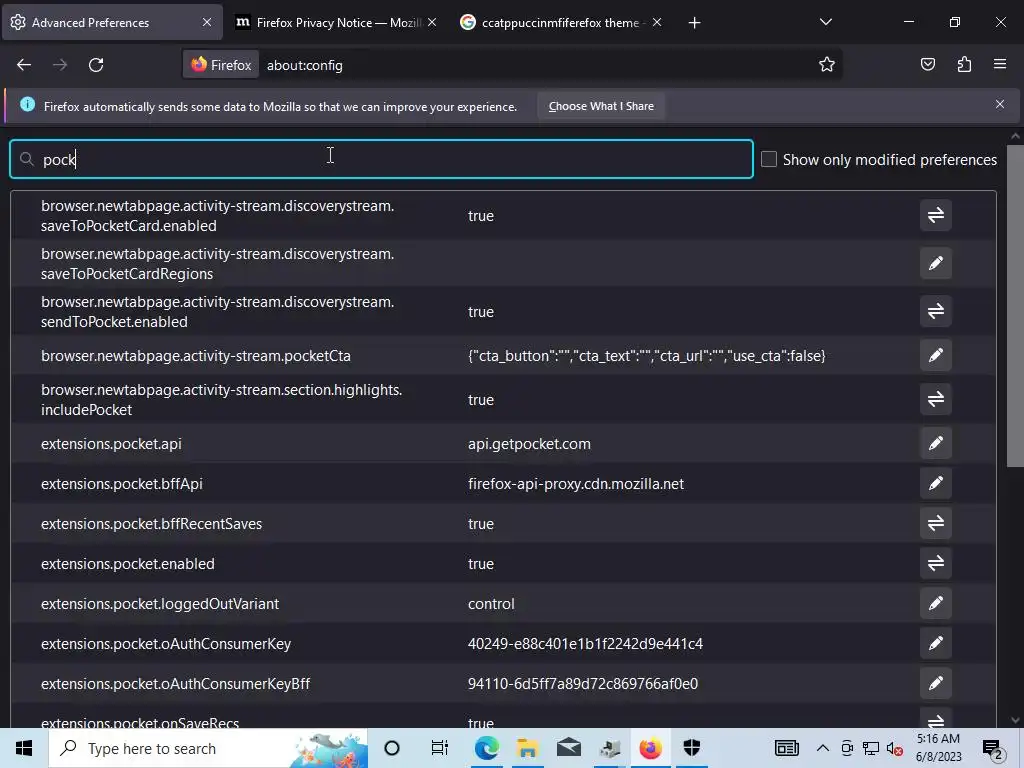1024x768 pixels.
Task: Edit the pocketCta preference value
Action: coord(935,355)
